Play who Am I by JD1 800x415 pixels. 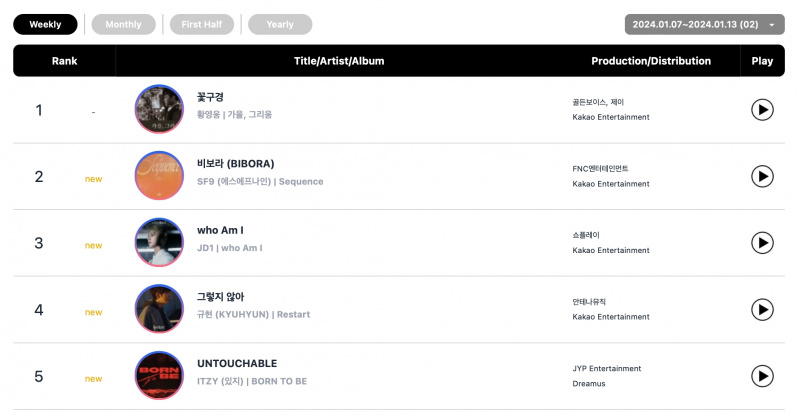[762, 243]
